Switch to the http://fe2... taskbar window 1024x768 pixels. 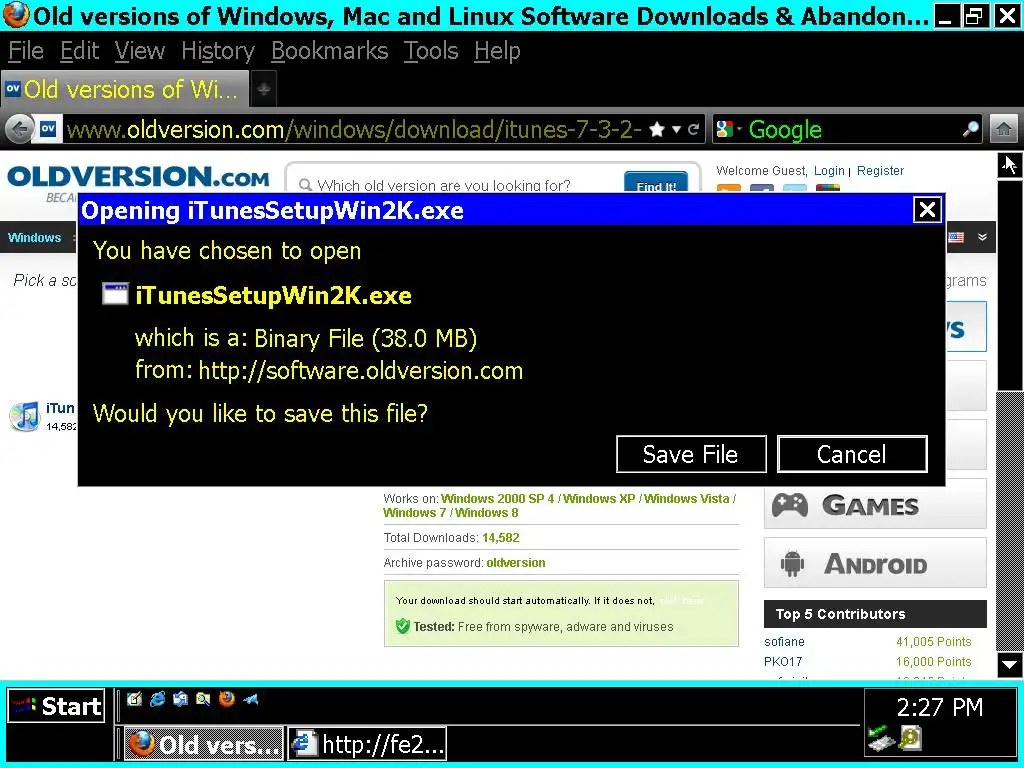(367, 744)
